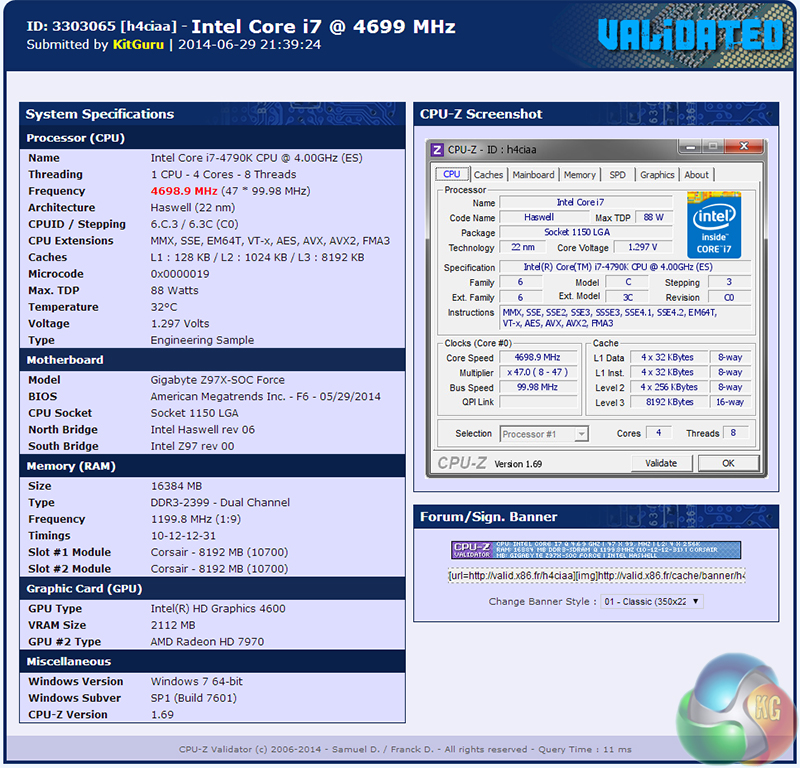Click the Core Voltage 1.297 V field
This screenshot has width=800, height=768.
click(642, 247)
